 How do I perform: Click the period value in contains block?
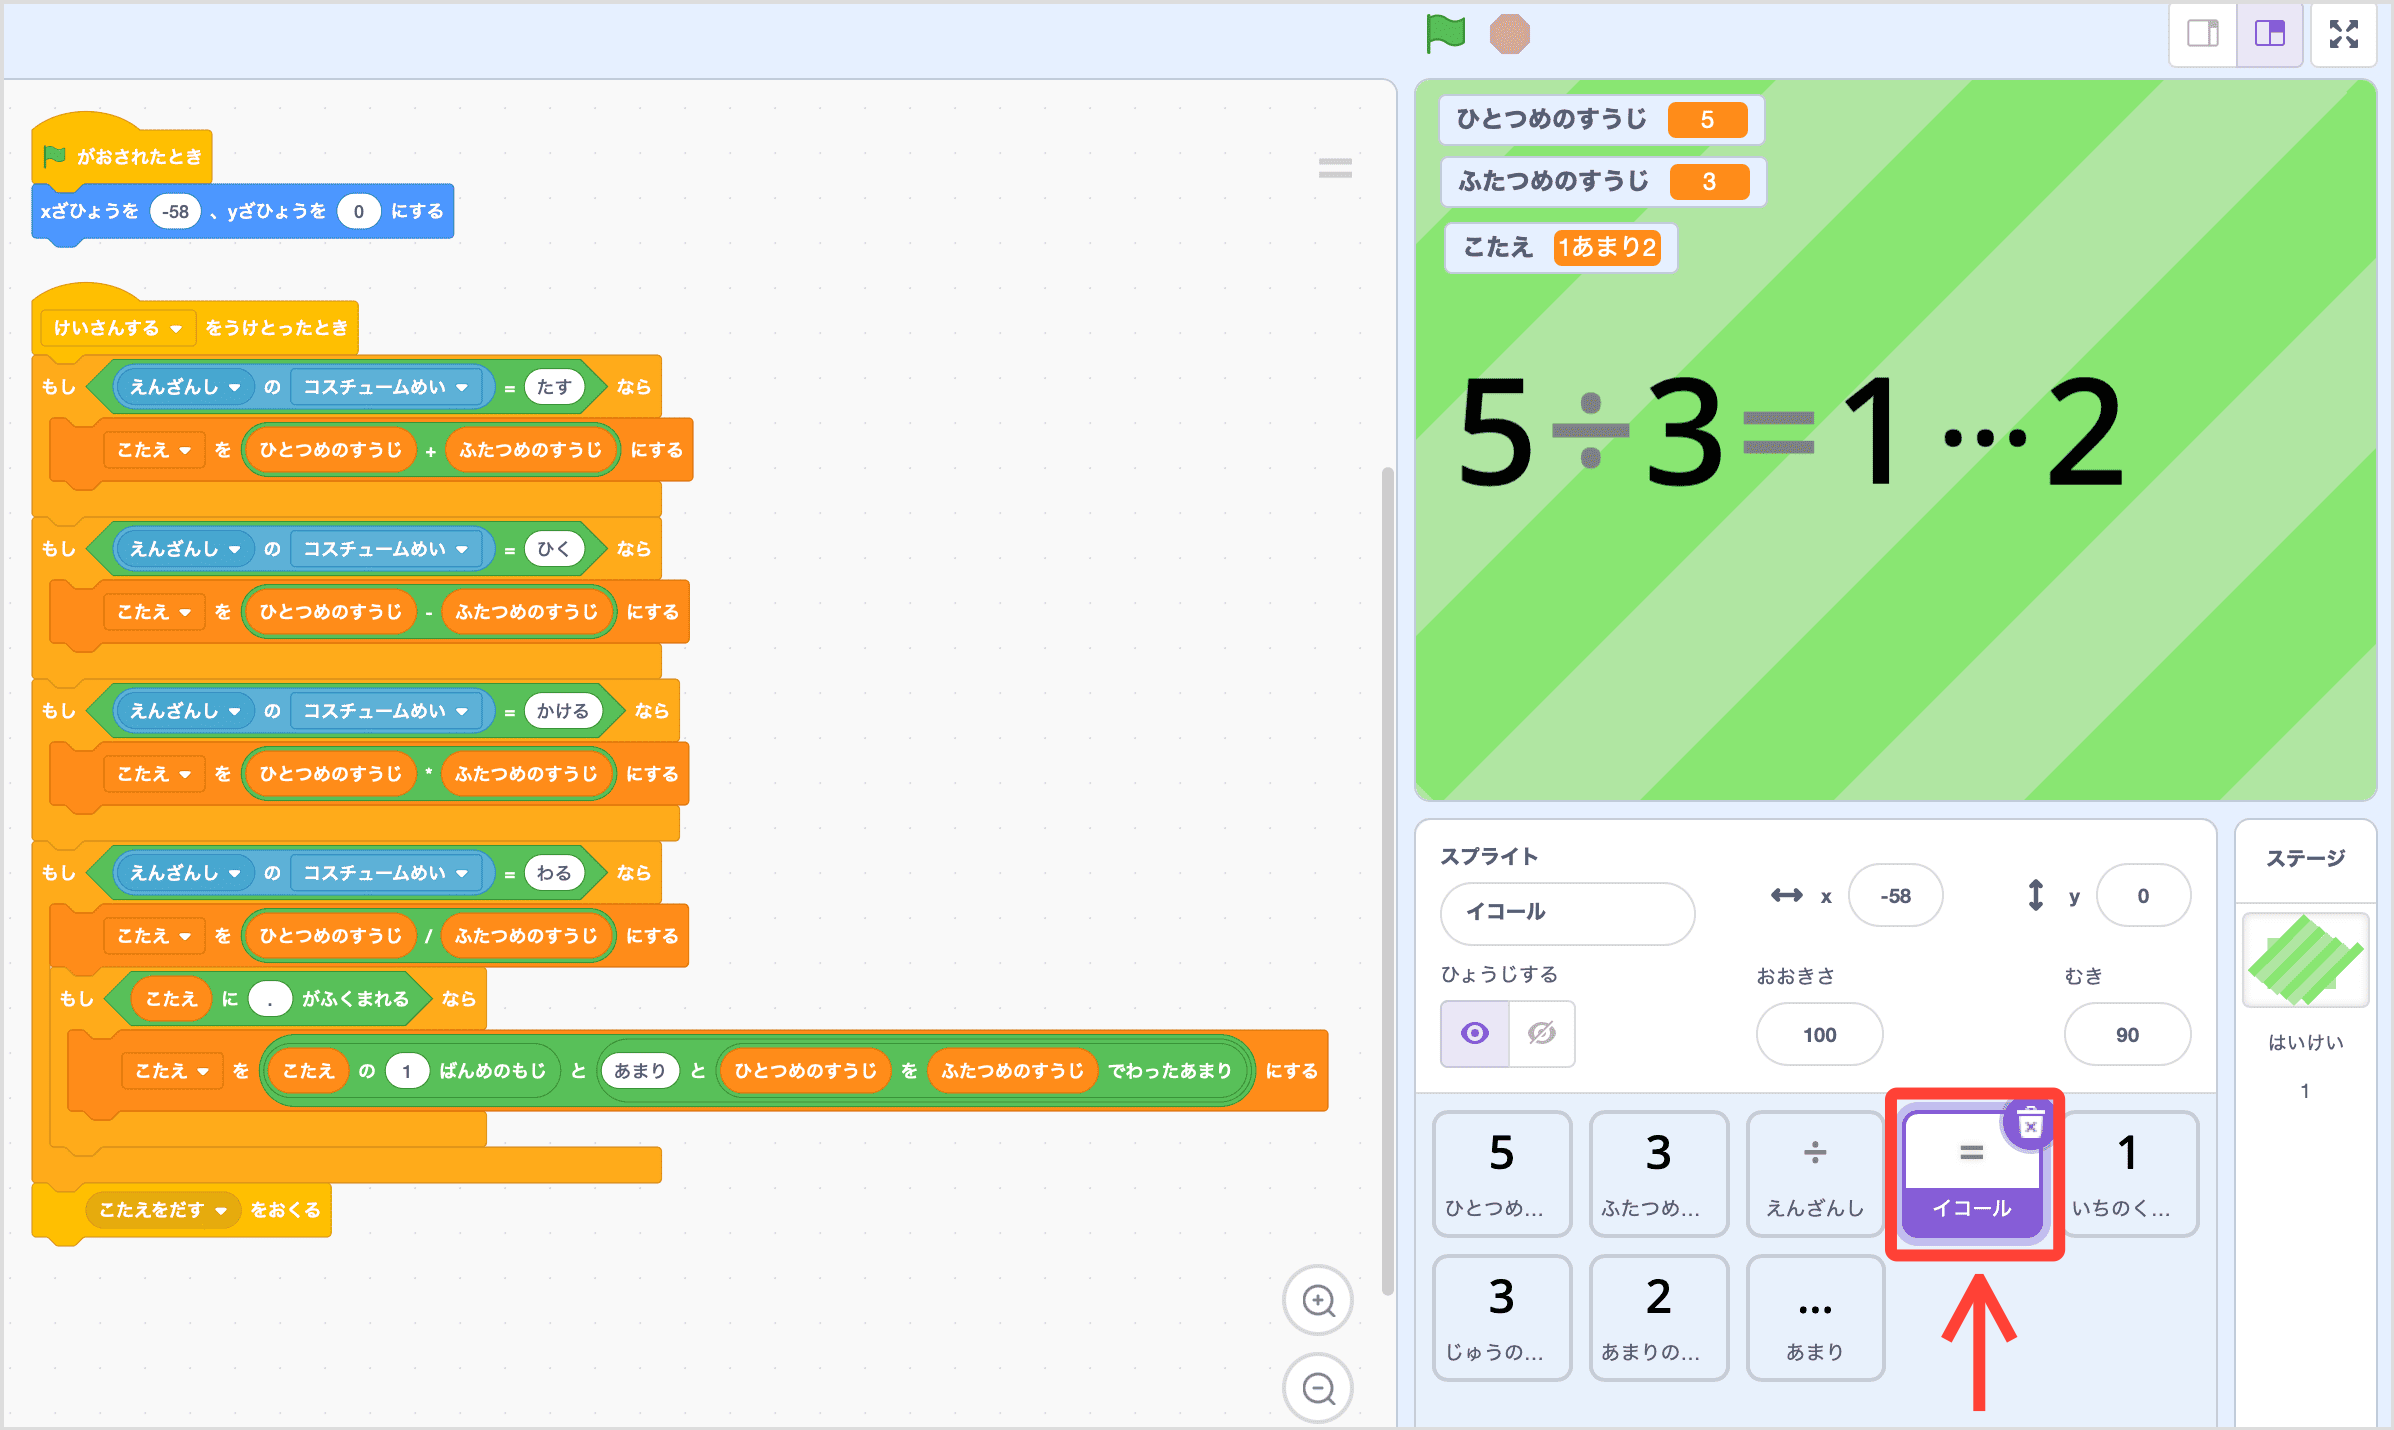269,999
